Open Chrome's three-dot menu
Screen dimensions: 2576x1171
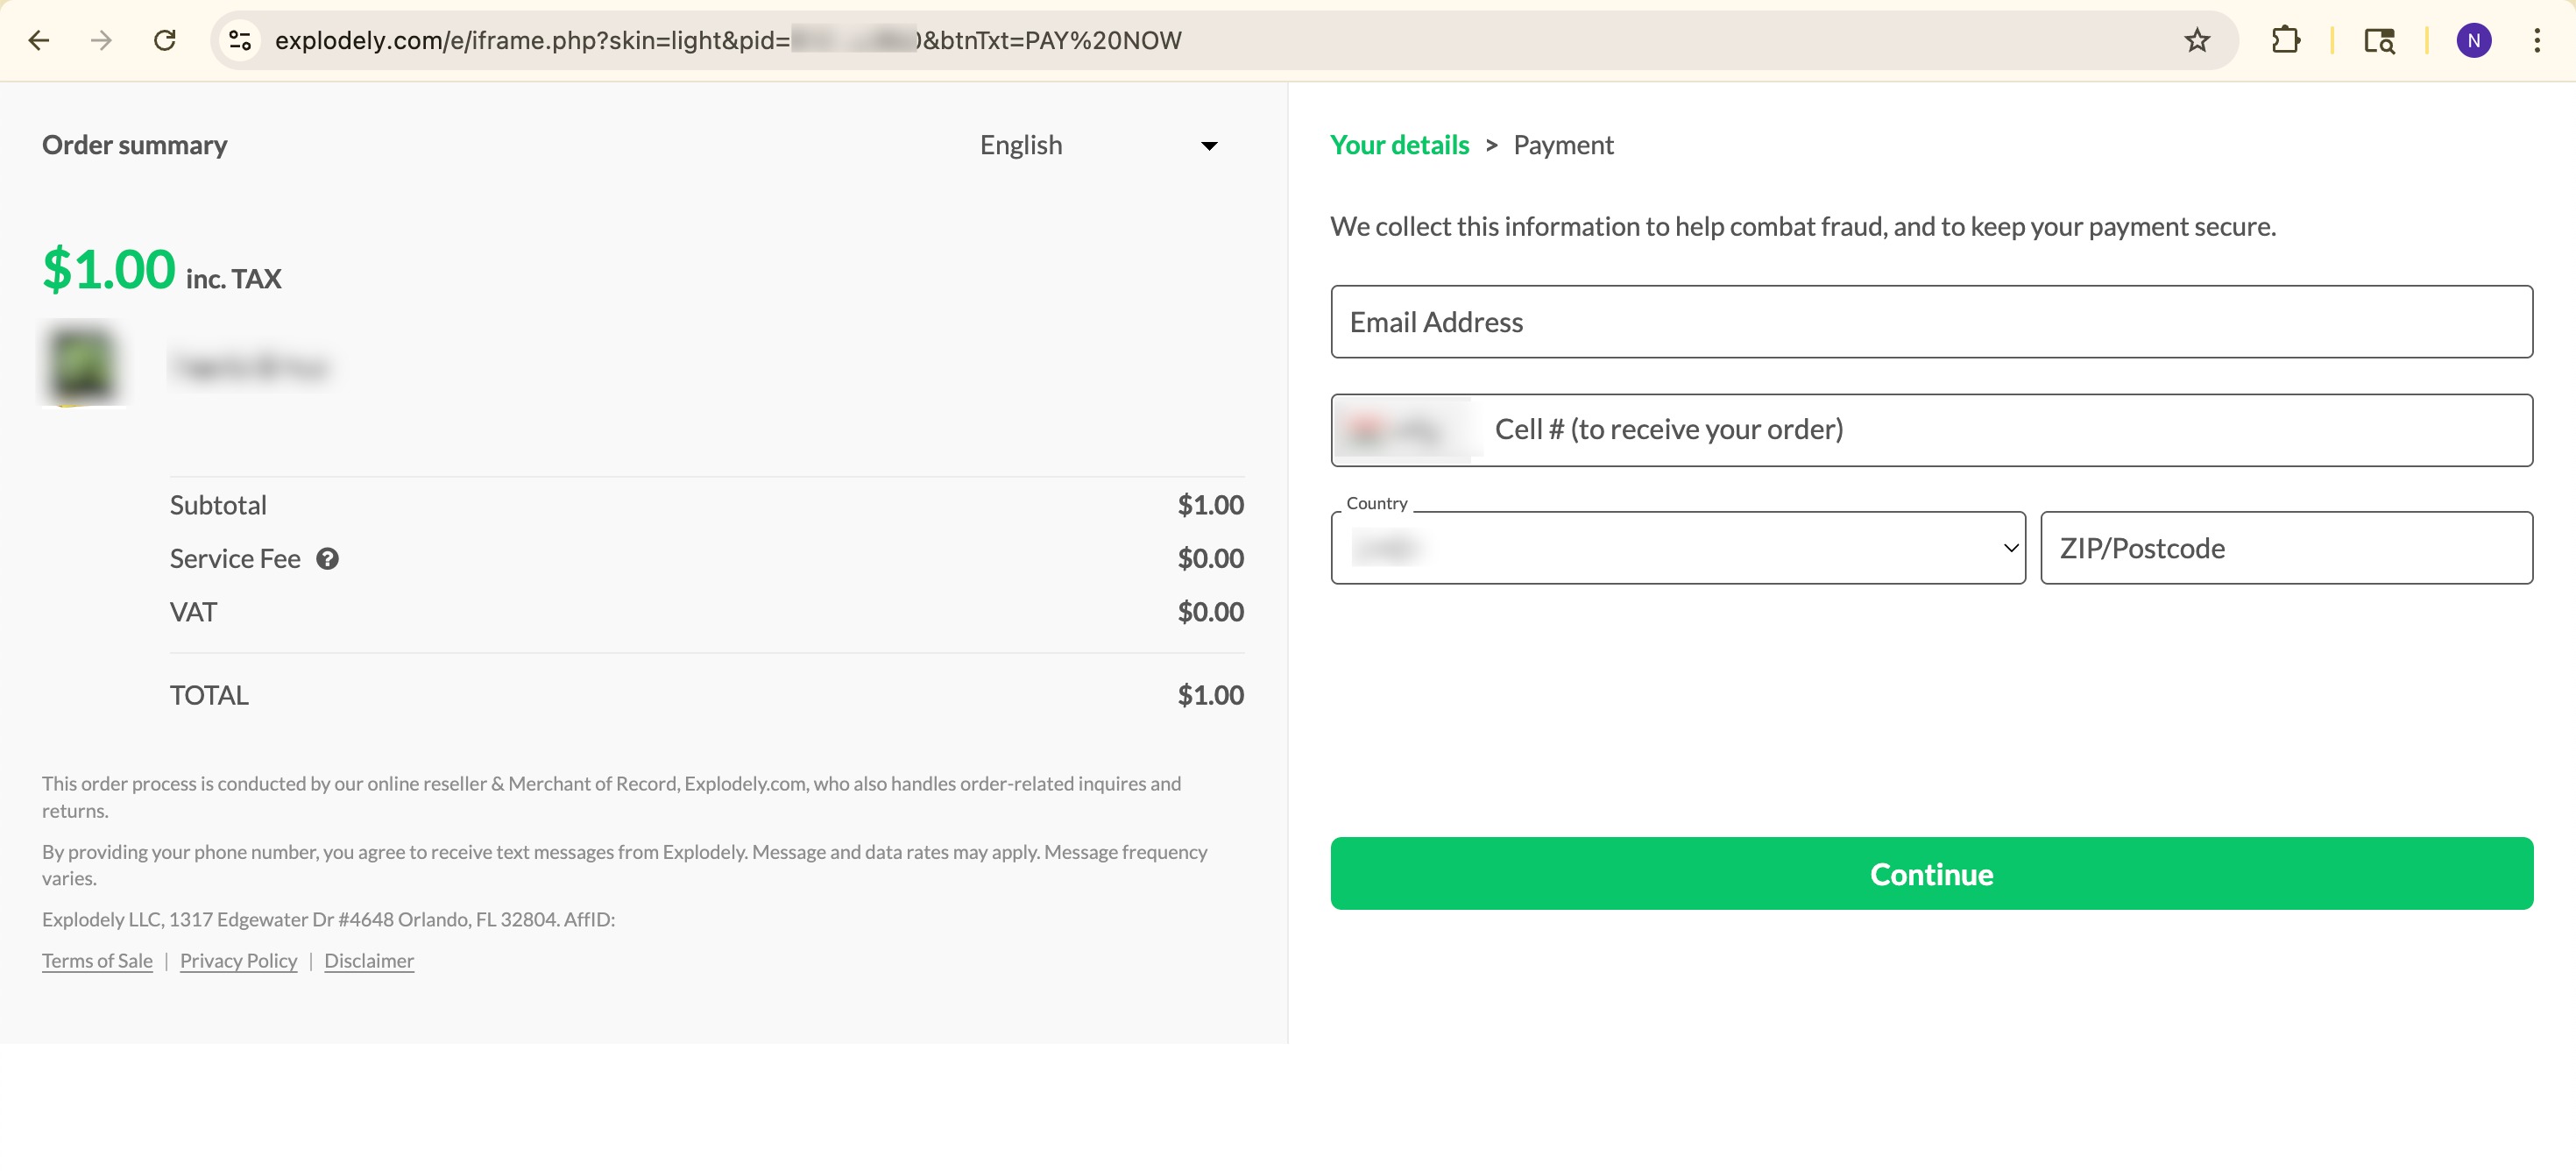click(x=2537, y=40)
